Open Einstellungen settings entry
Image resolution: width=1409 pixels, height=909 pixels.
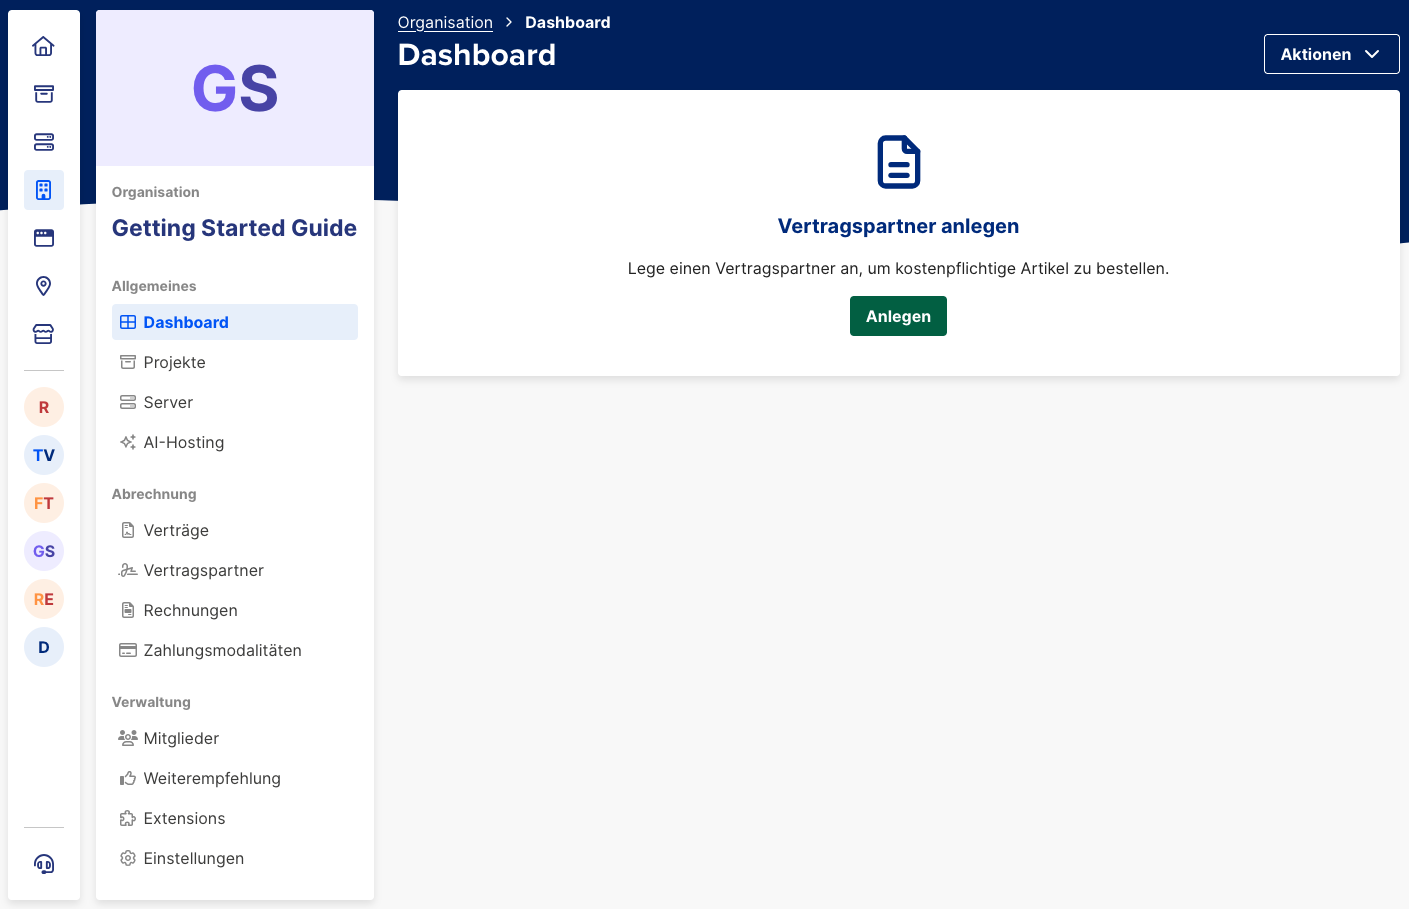(193, 858)
